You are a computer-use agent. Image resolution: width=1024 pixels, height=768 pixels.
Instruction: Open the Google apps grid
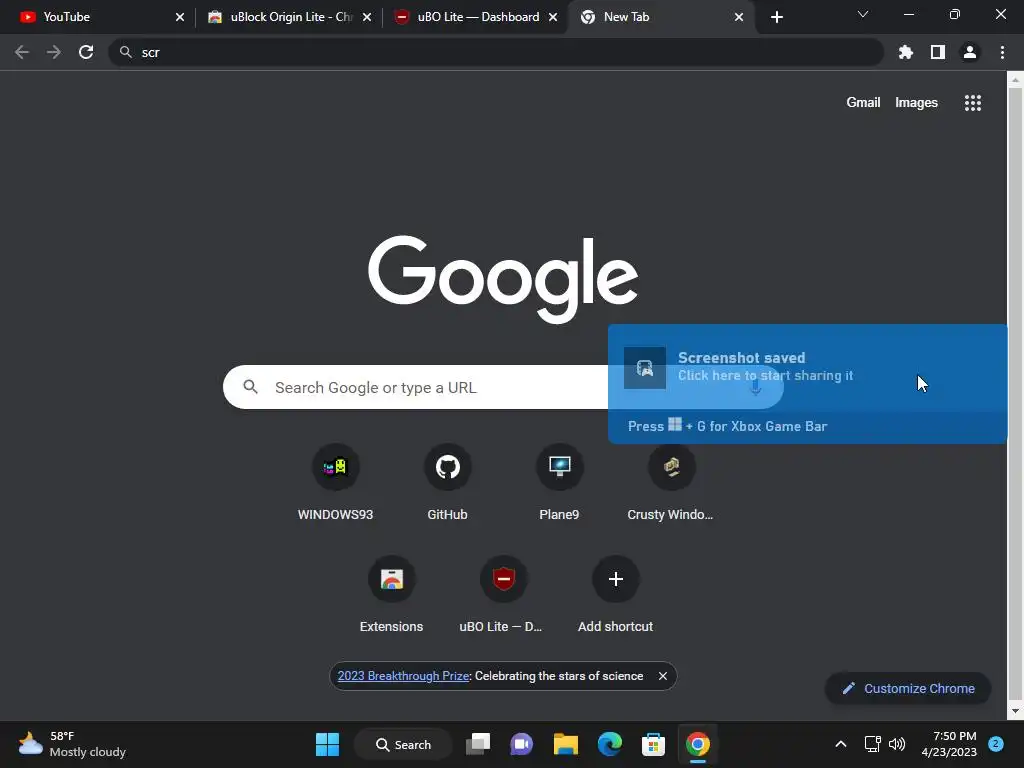[x=972, y=103]
